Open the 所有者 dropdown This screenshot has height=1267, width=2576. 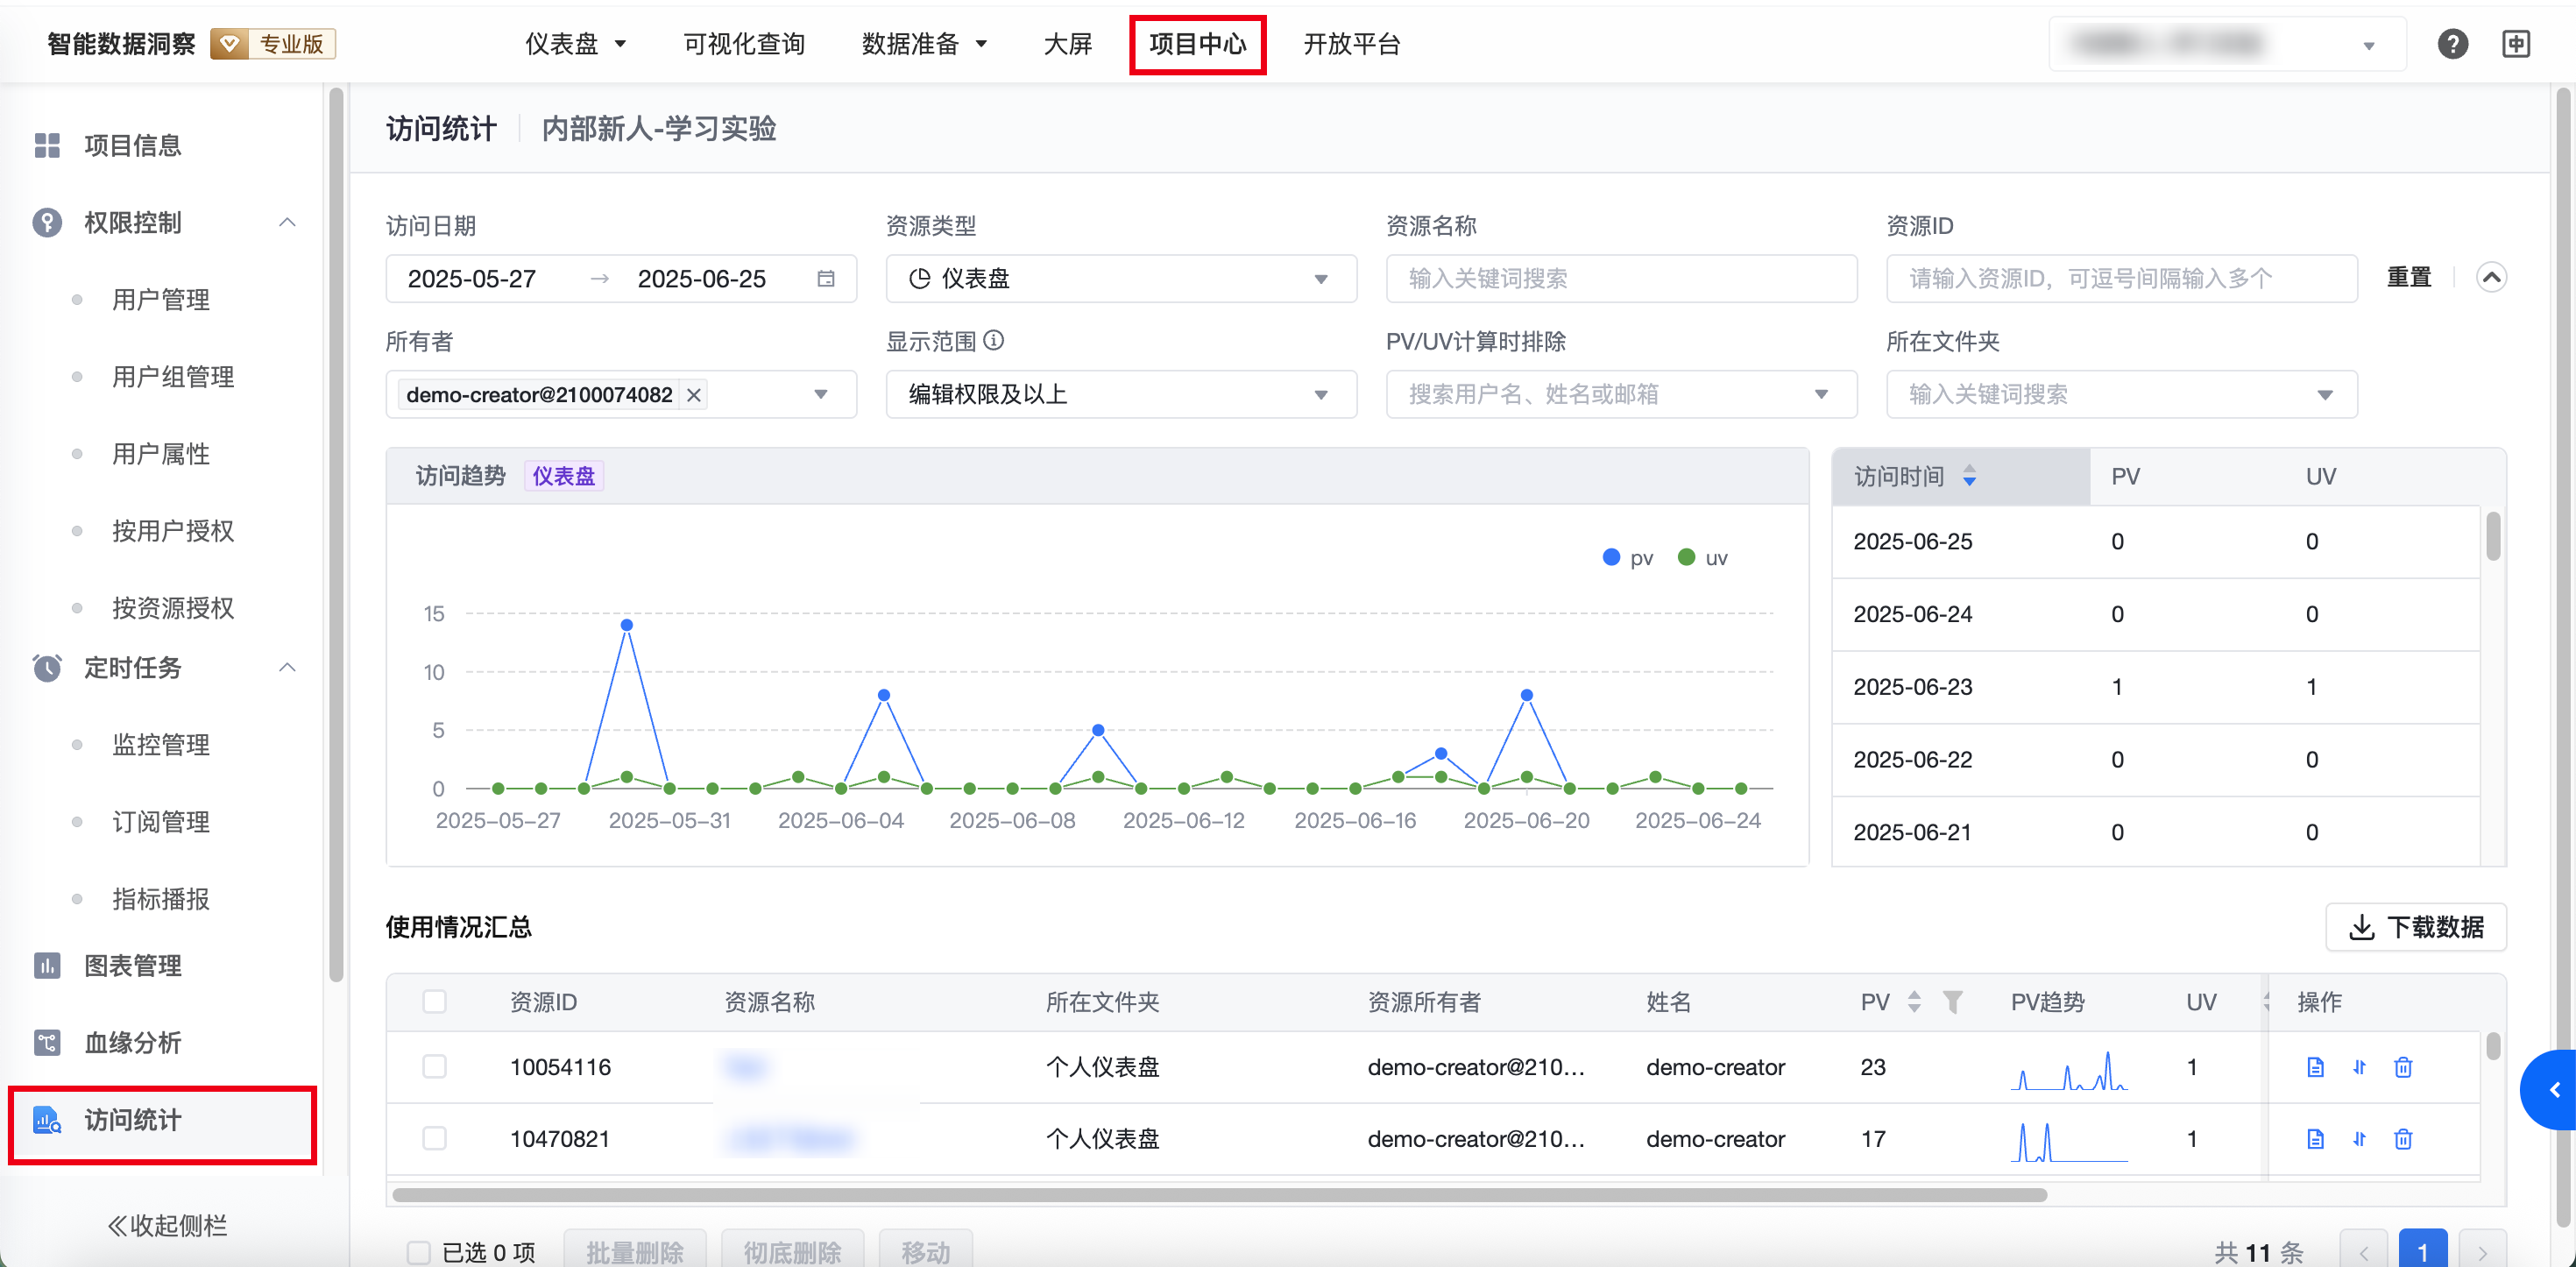621,395
